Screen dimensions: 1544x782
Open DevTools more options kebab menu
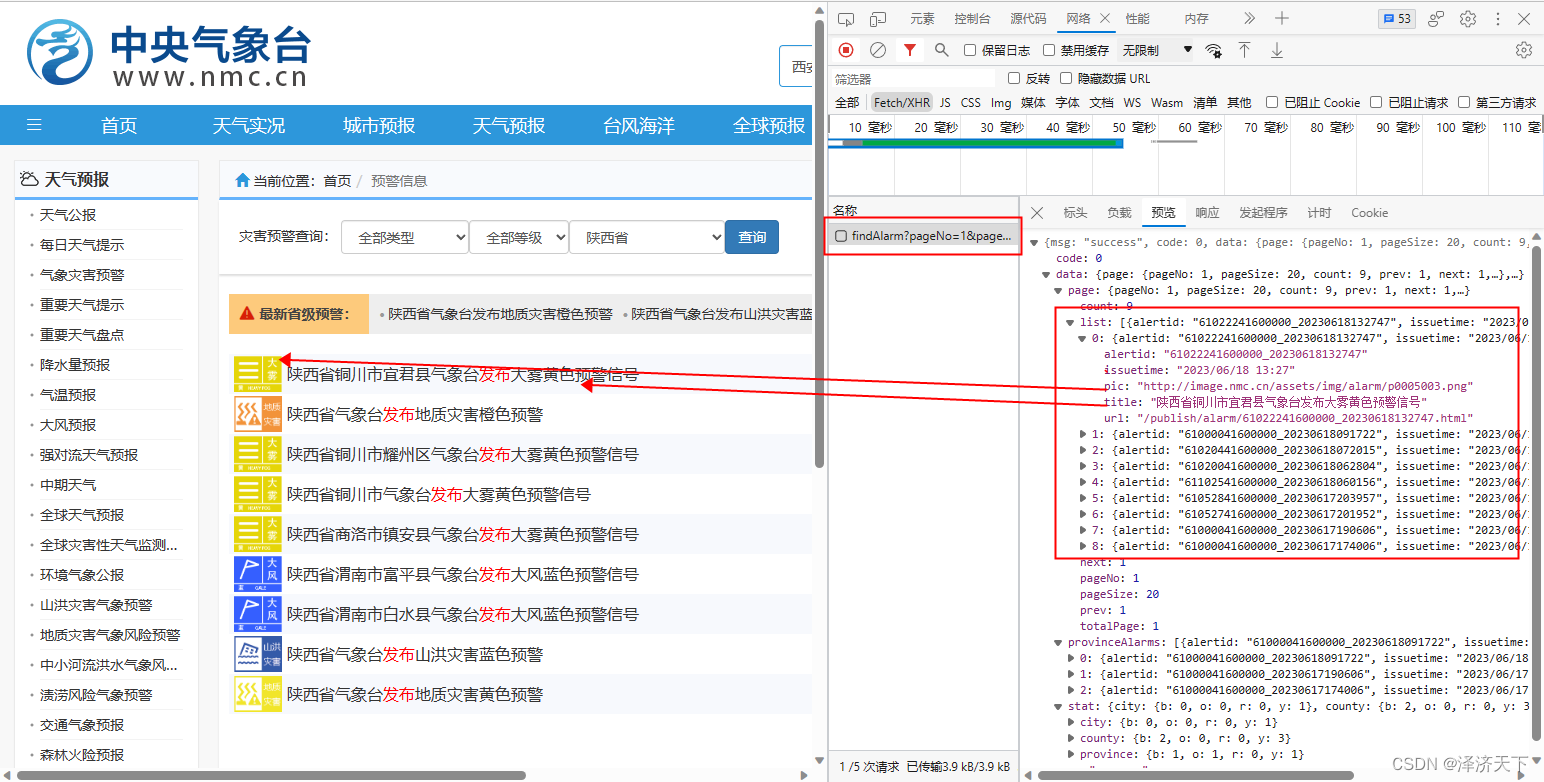(1498, 19)
